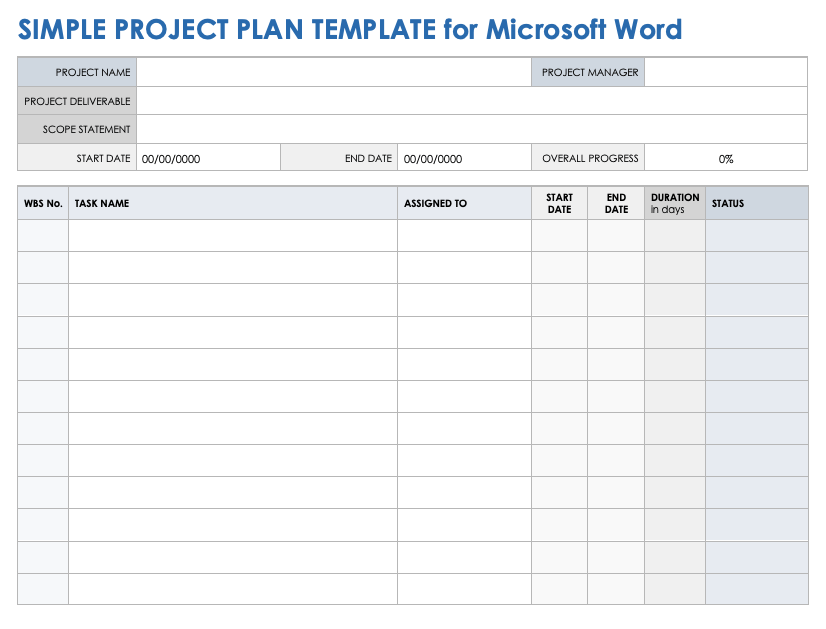
Task: Click the document title heading text
Action: point(350,29)
